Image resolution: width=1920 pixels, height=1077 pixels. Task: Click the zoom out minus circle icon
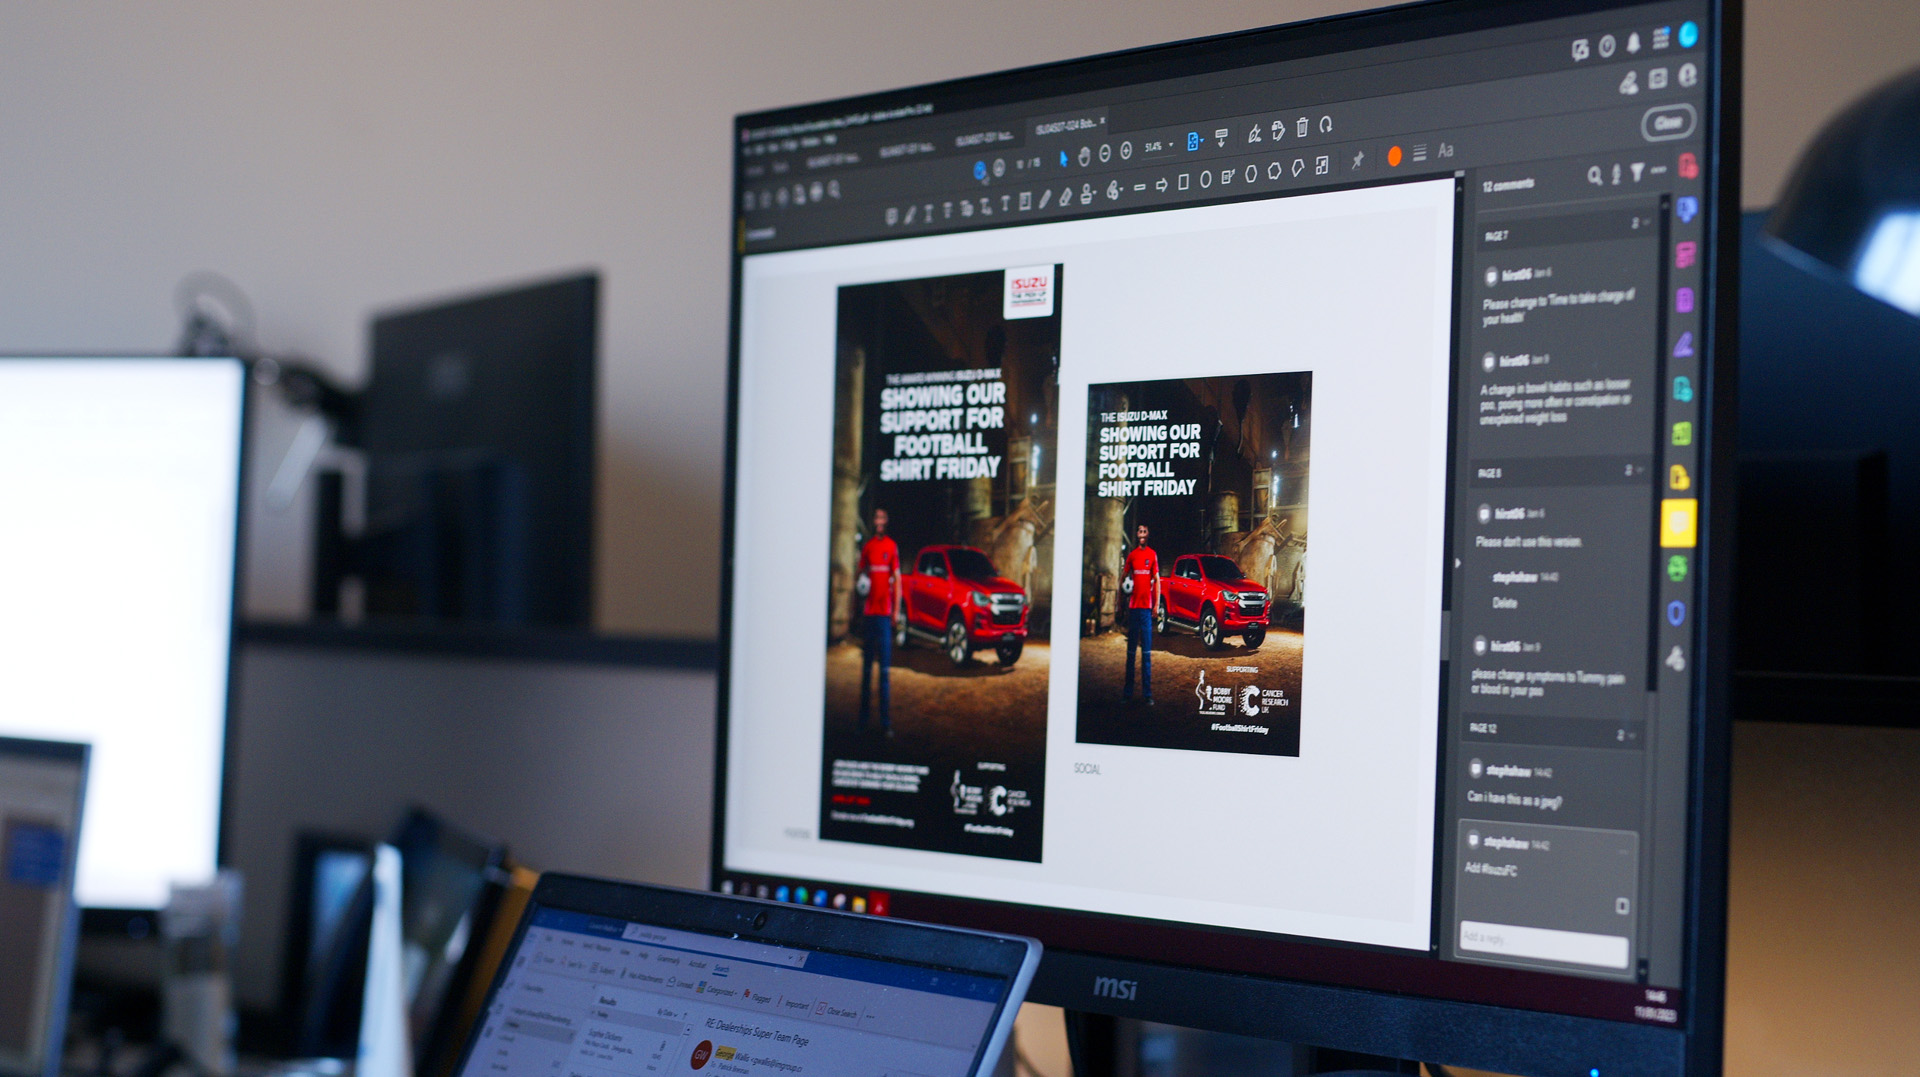(1105, 153)
